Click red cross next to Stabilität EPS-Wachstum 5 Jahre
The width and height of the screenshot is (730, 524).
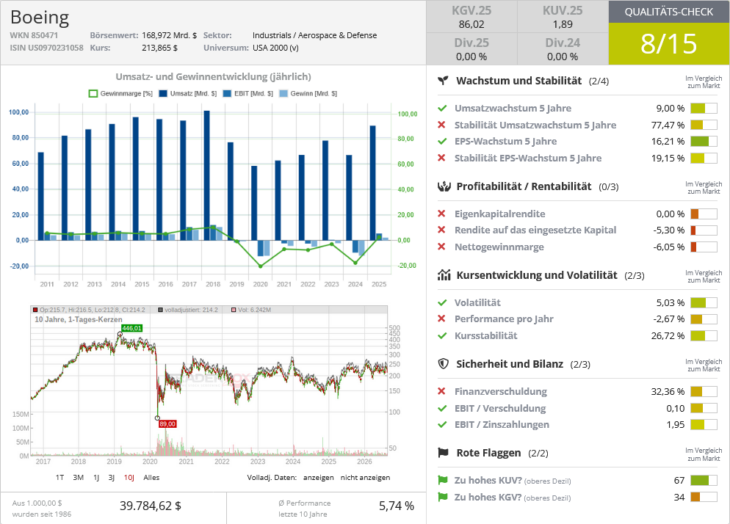pos(441,158)
